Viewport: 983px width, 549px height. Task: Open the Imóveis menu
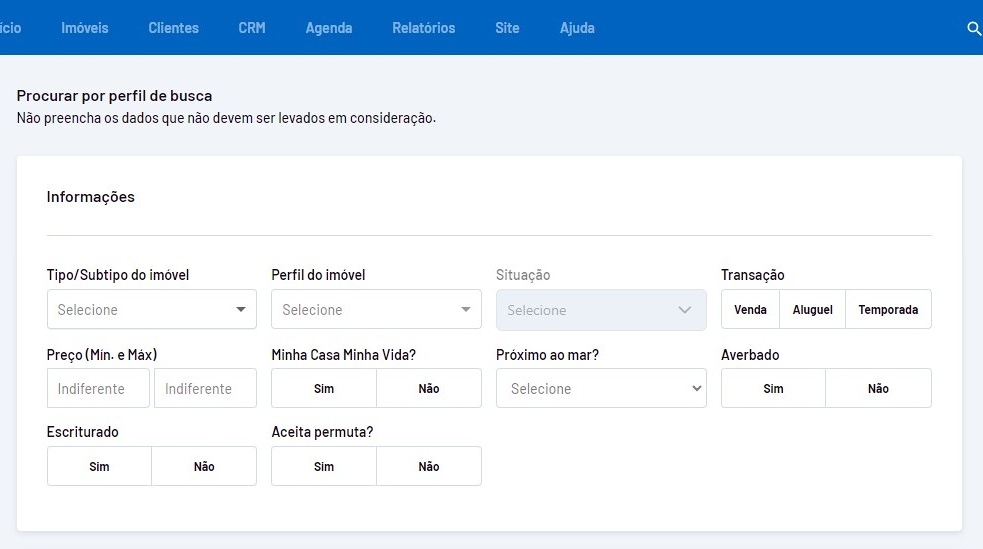[85, 28]
